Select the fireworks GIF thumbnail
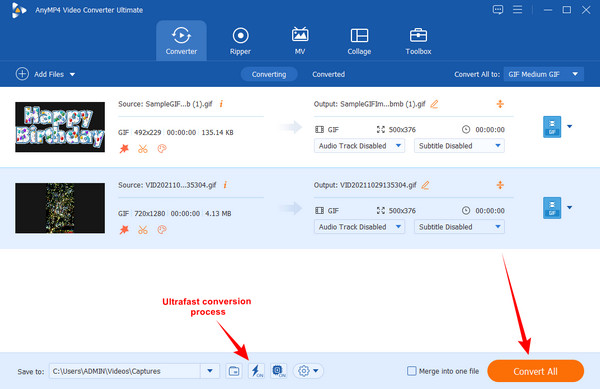This screenshot has height=389, width=600. click(60, 208)
